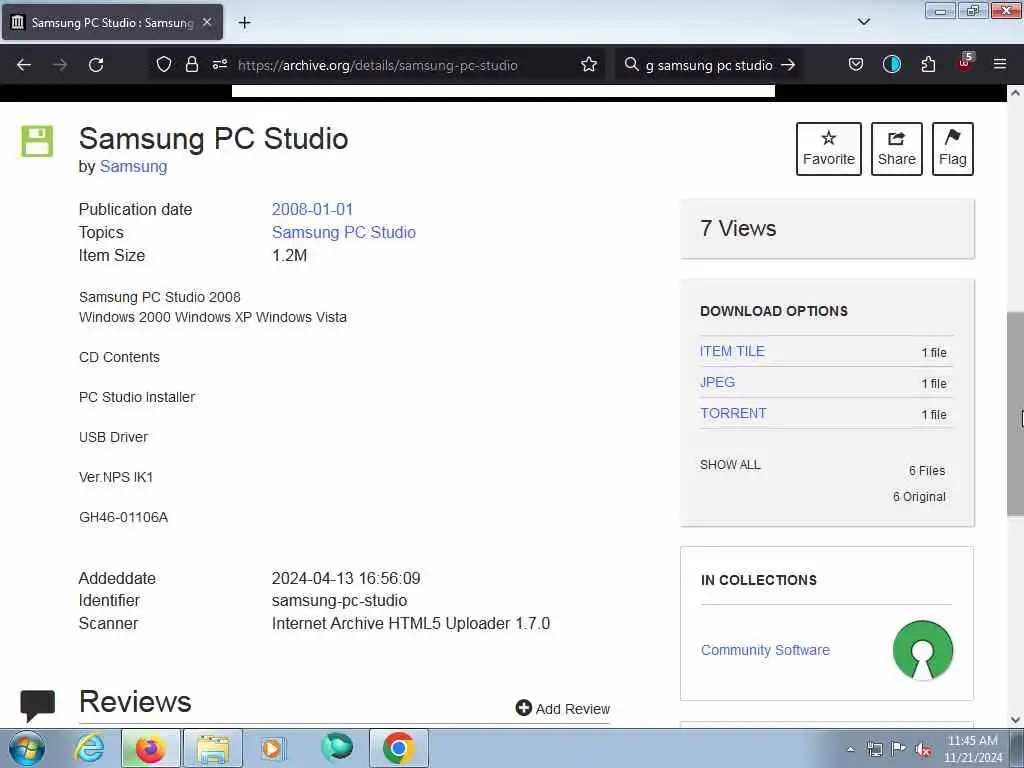Select the Ver.NPS IK1 text line

[x=116, y=477]
